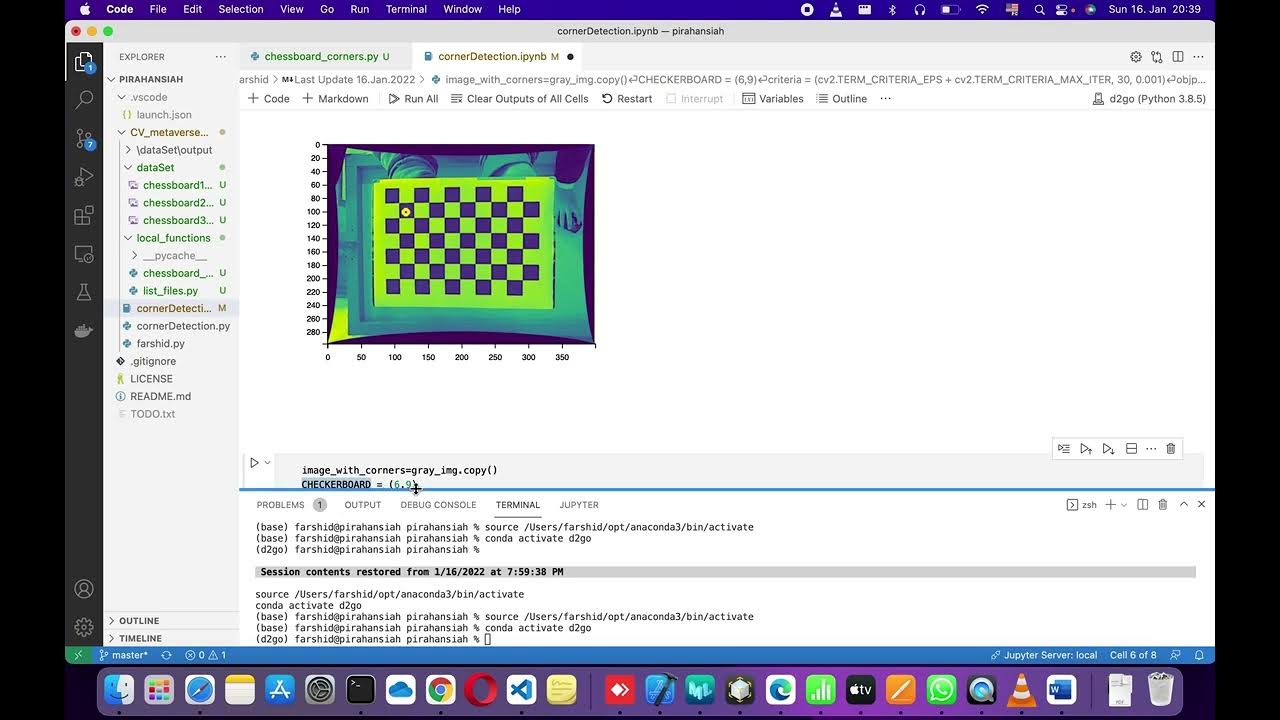Click Run All in notebook toolbar

(x=412, y=99)
